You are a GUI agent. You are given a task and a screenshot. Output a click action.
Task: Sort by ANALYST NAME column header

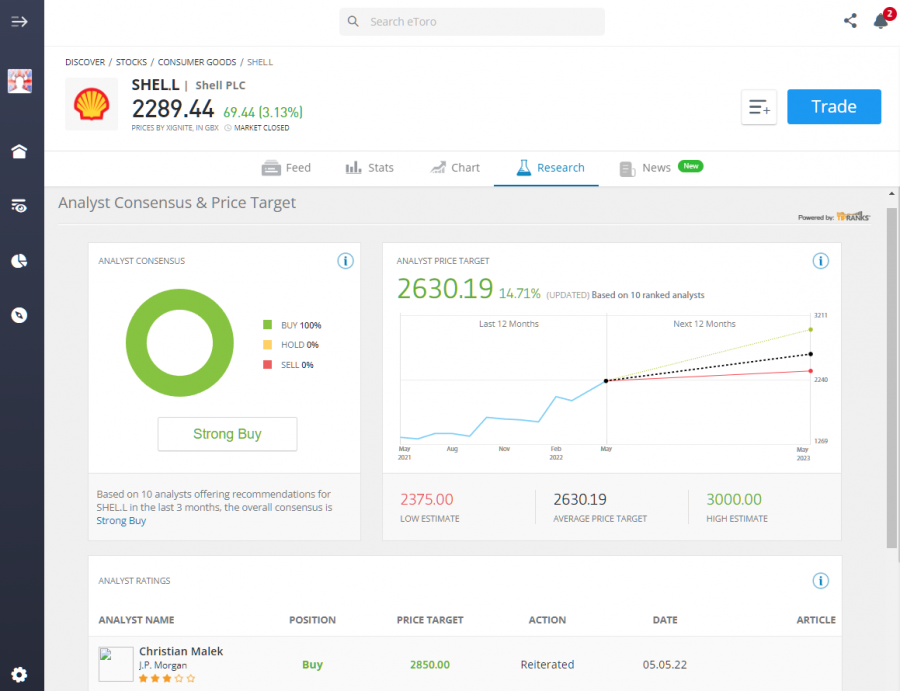tap(136, 620)
